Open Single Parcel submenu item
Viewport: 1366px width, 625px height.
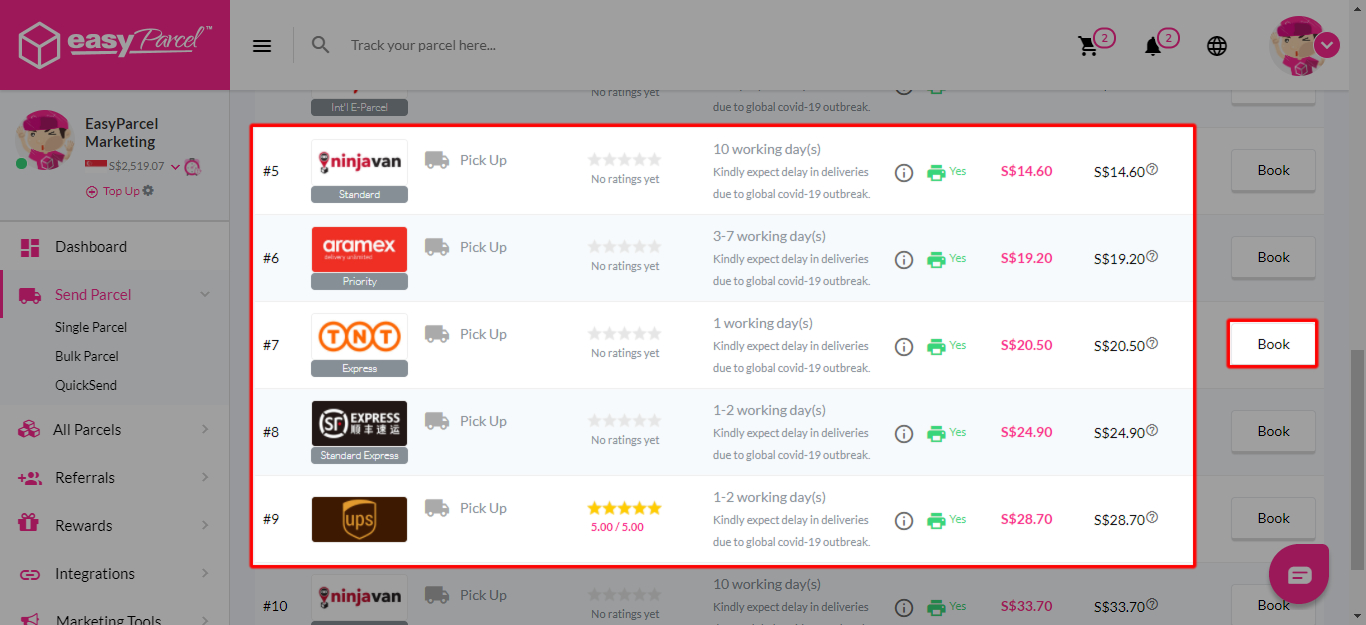pyautogui.click(x=91, y=327)
